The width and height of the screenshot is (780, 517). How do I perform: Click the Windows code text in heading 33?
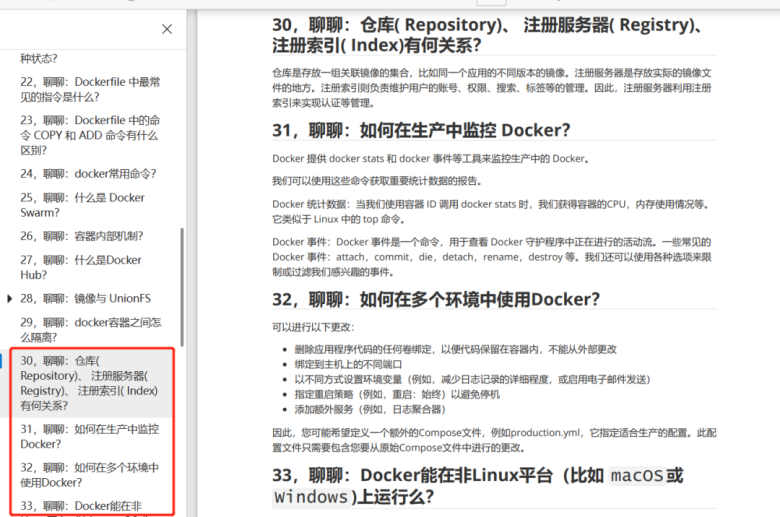pos(311,497)
